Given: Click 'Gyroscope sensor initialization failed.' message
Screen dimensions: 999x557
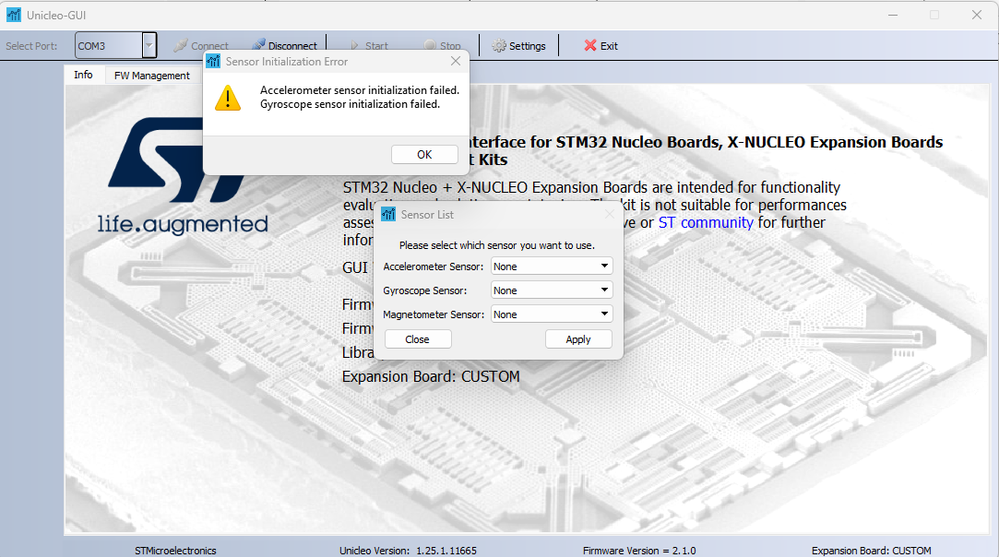Looking at the screenshot, I should [350, 104].
